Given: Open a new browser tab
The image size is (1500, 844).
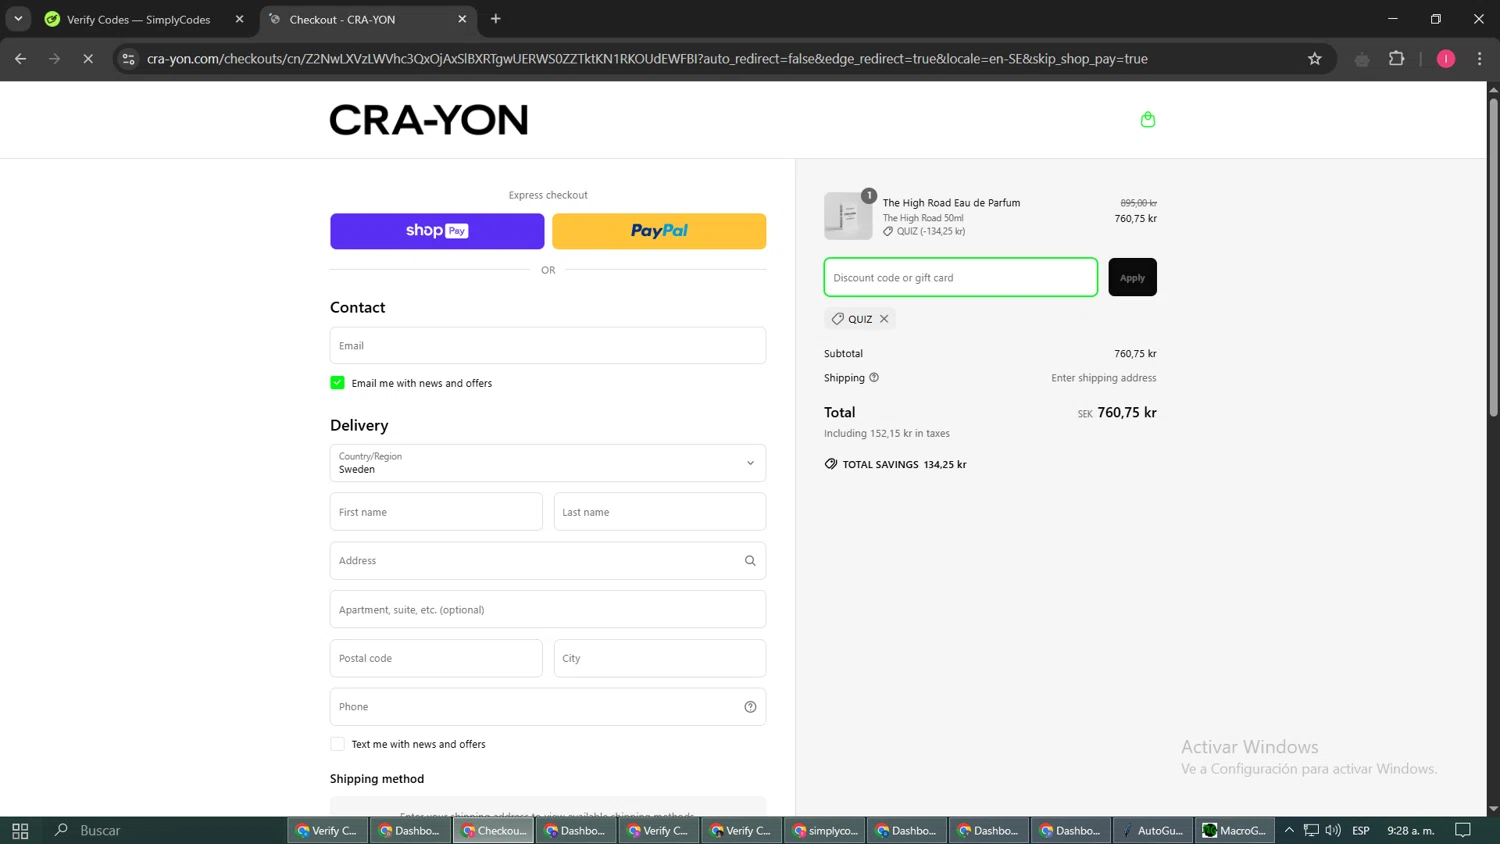Looking at the screenshot, I should pyautogui.click(x=496, y=19).
